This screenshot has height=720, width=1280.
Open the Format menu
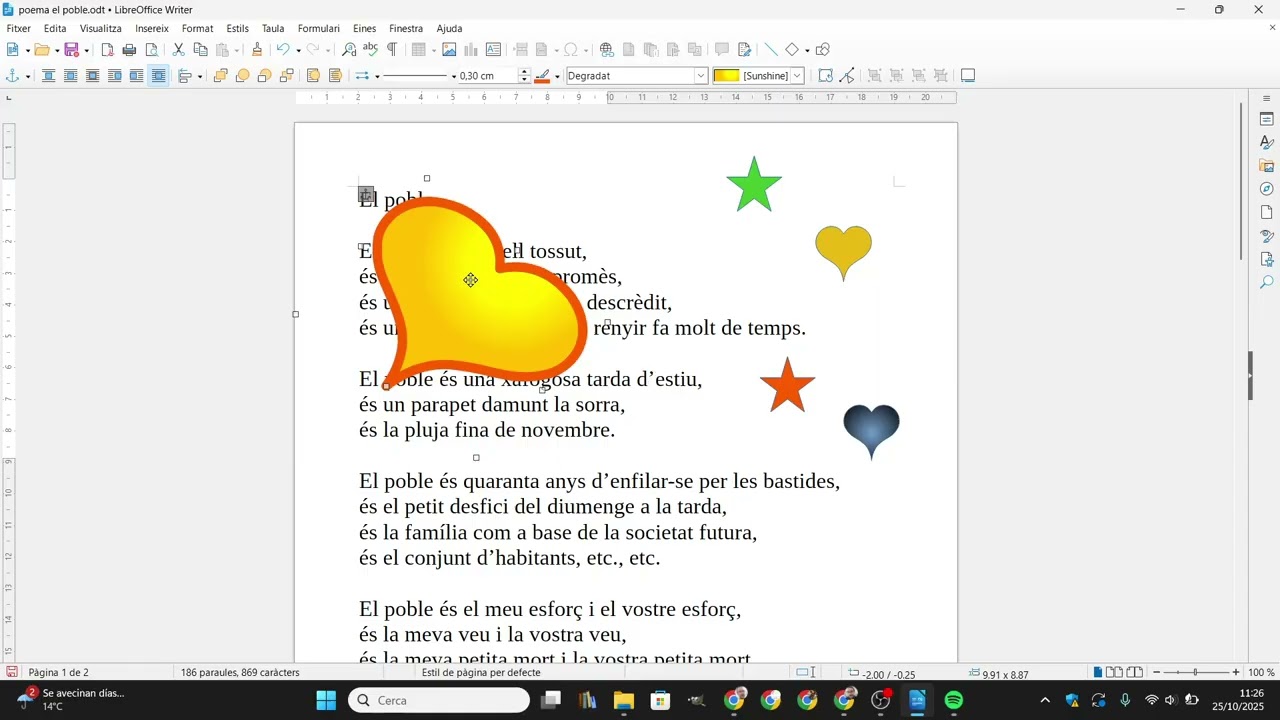point(197,29)
